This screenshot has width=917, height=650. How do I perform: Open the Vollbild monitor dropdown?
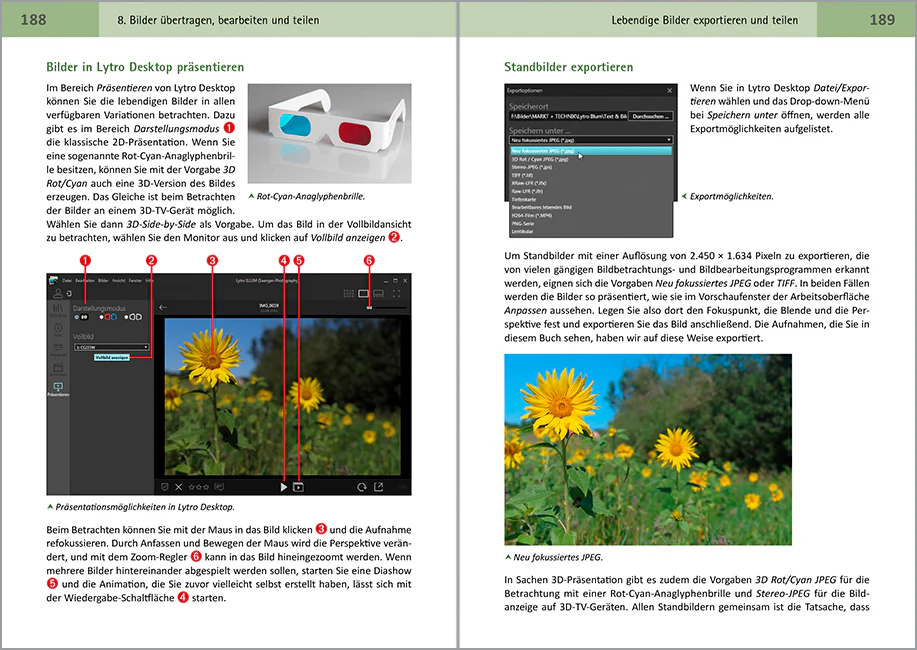(x=112, y=347)
